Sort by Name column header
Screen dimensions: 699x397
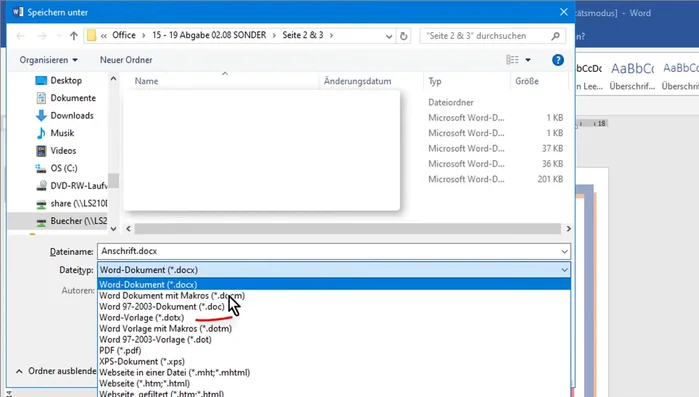click(146, 81)
